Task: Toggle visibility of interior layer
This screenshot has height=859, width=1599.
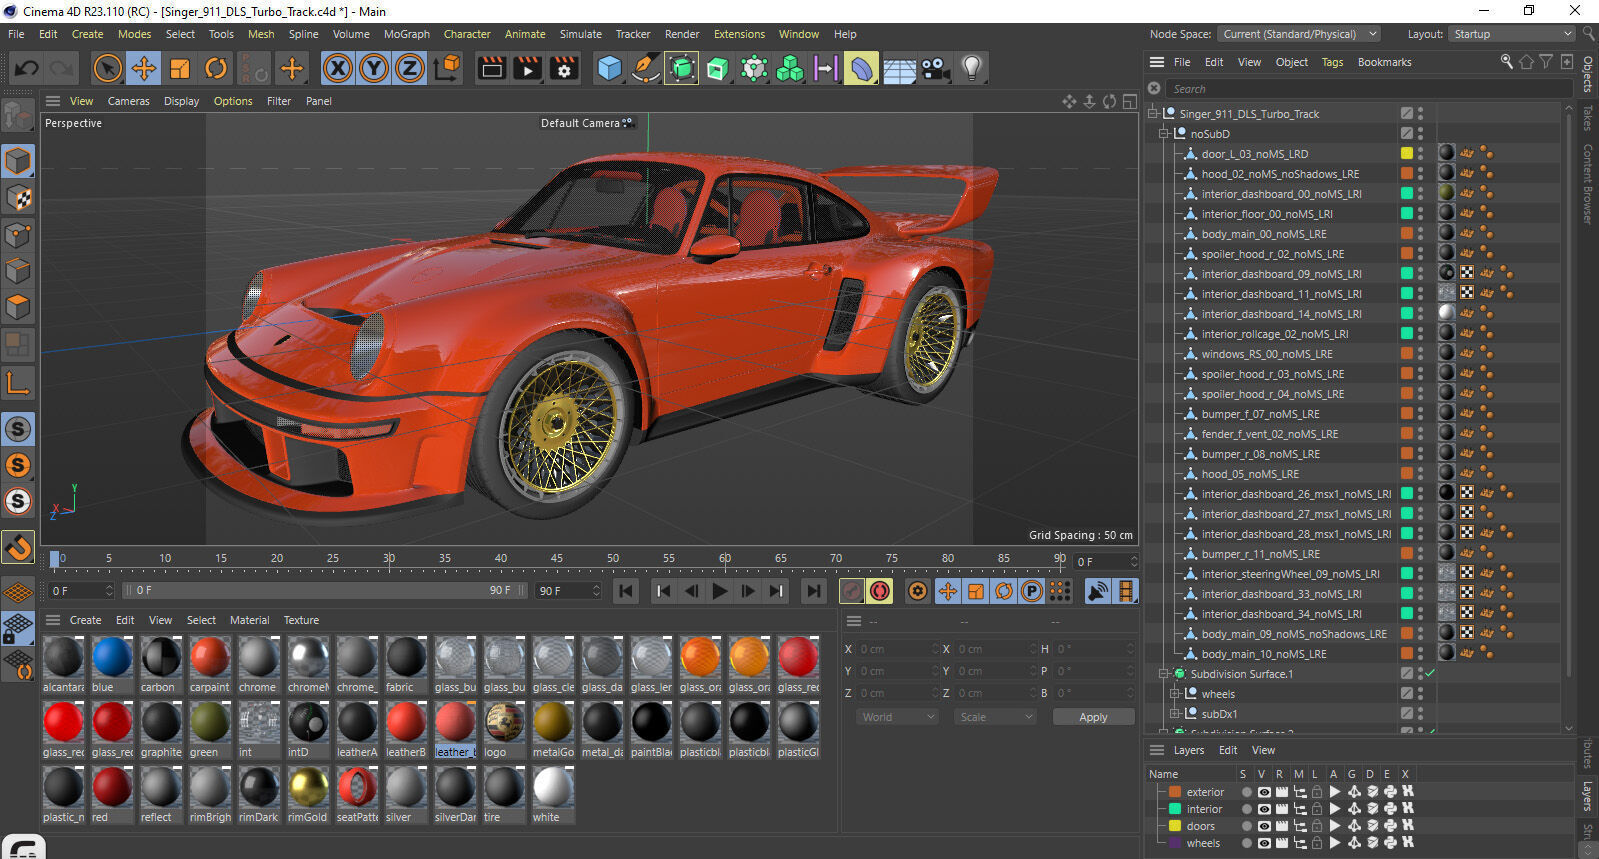Action: pyautogui.click(x=1264, y=809)
